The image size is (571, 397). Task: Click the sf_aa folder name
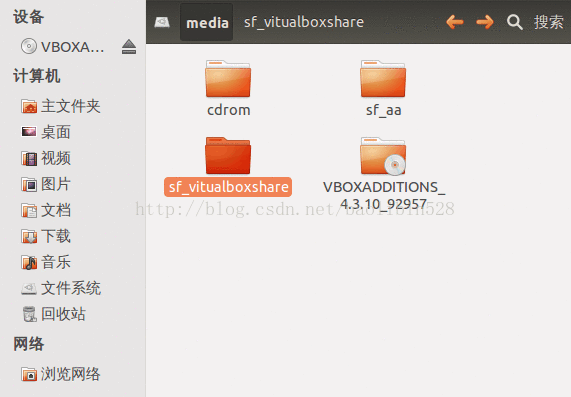(384, 110)
